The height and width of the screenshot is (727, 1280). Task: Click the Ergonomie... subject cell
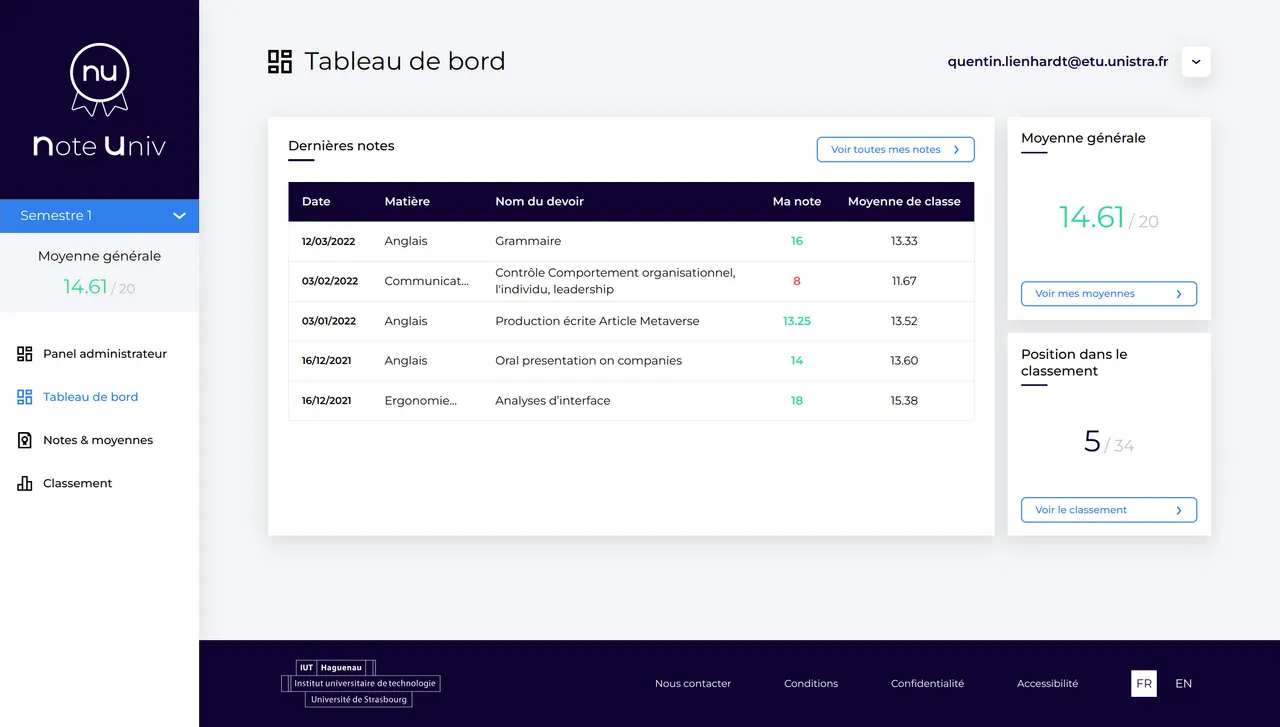coord(421,401)
